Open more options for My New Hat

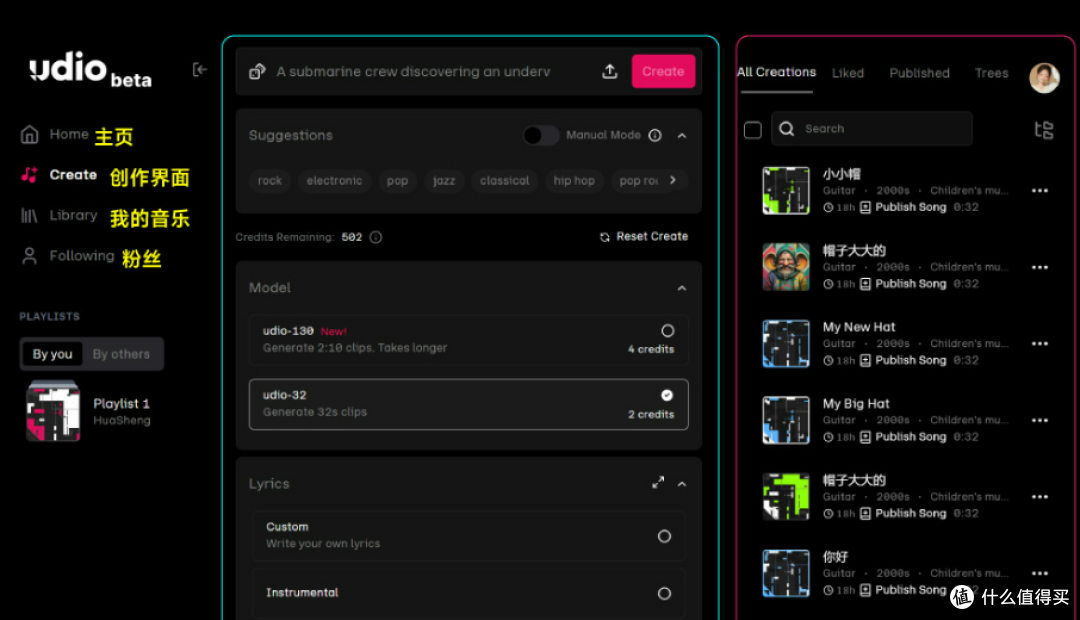coord(1040,344)
